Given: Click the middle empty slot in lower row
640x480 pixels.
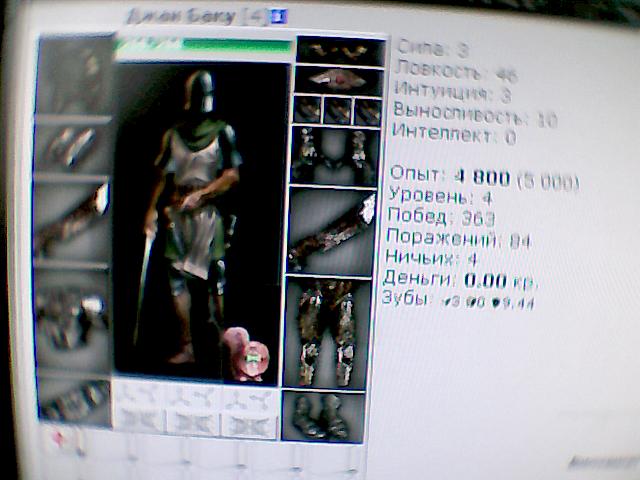Looking at the screenshot, I should (x=193, y=423).
